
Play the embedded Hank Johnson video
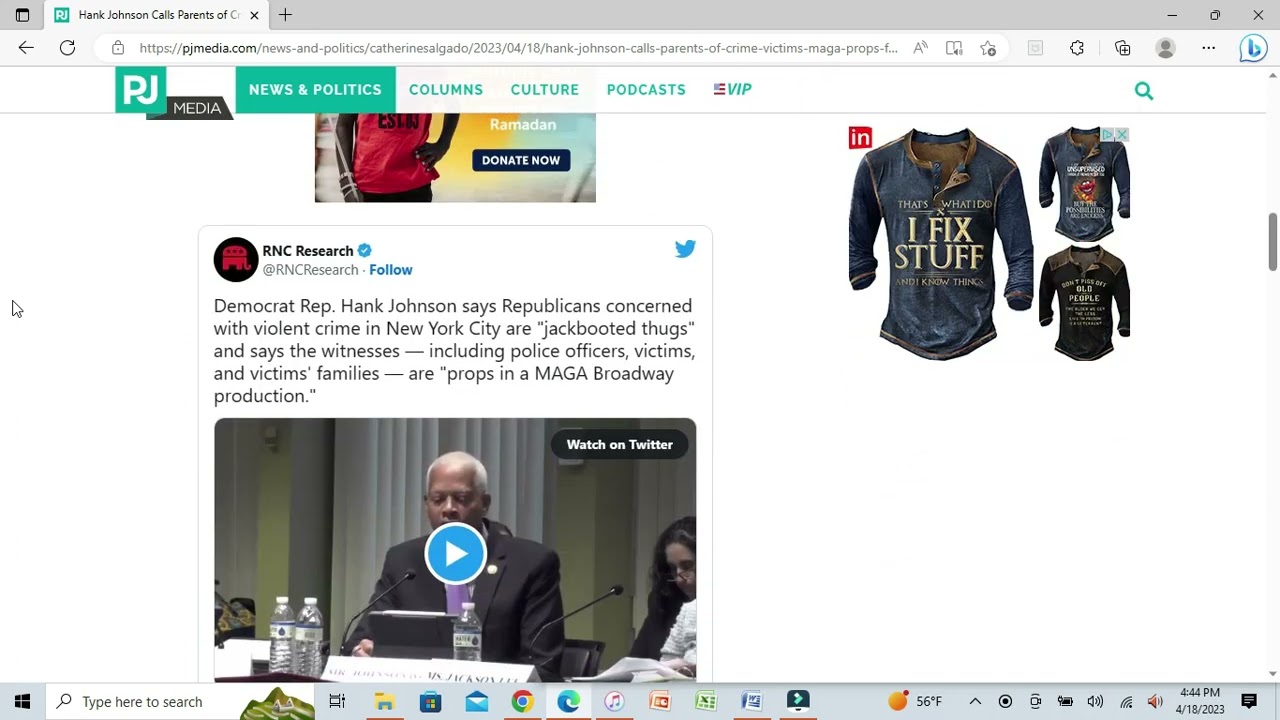click(x=455, y=553)
